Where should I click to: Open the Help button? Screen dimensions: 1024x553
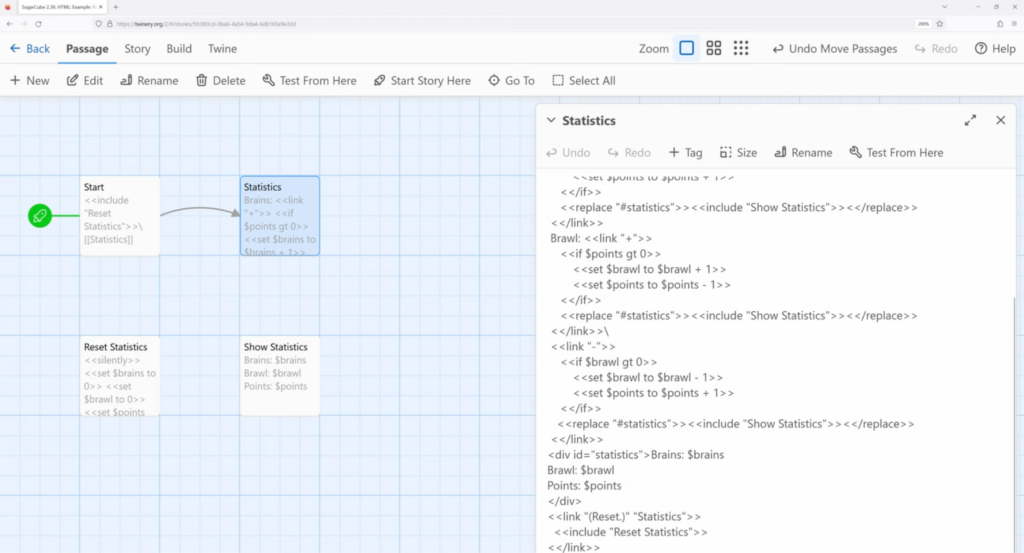click(995, 48)
